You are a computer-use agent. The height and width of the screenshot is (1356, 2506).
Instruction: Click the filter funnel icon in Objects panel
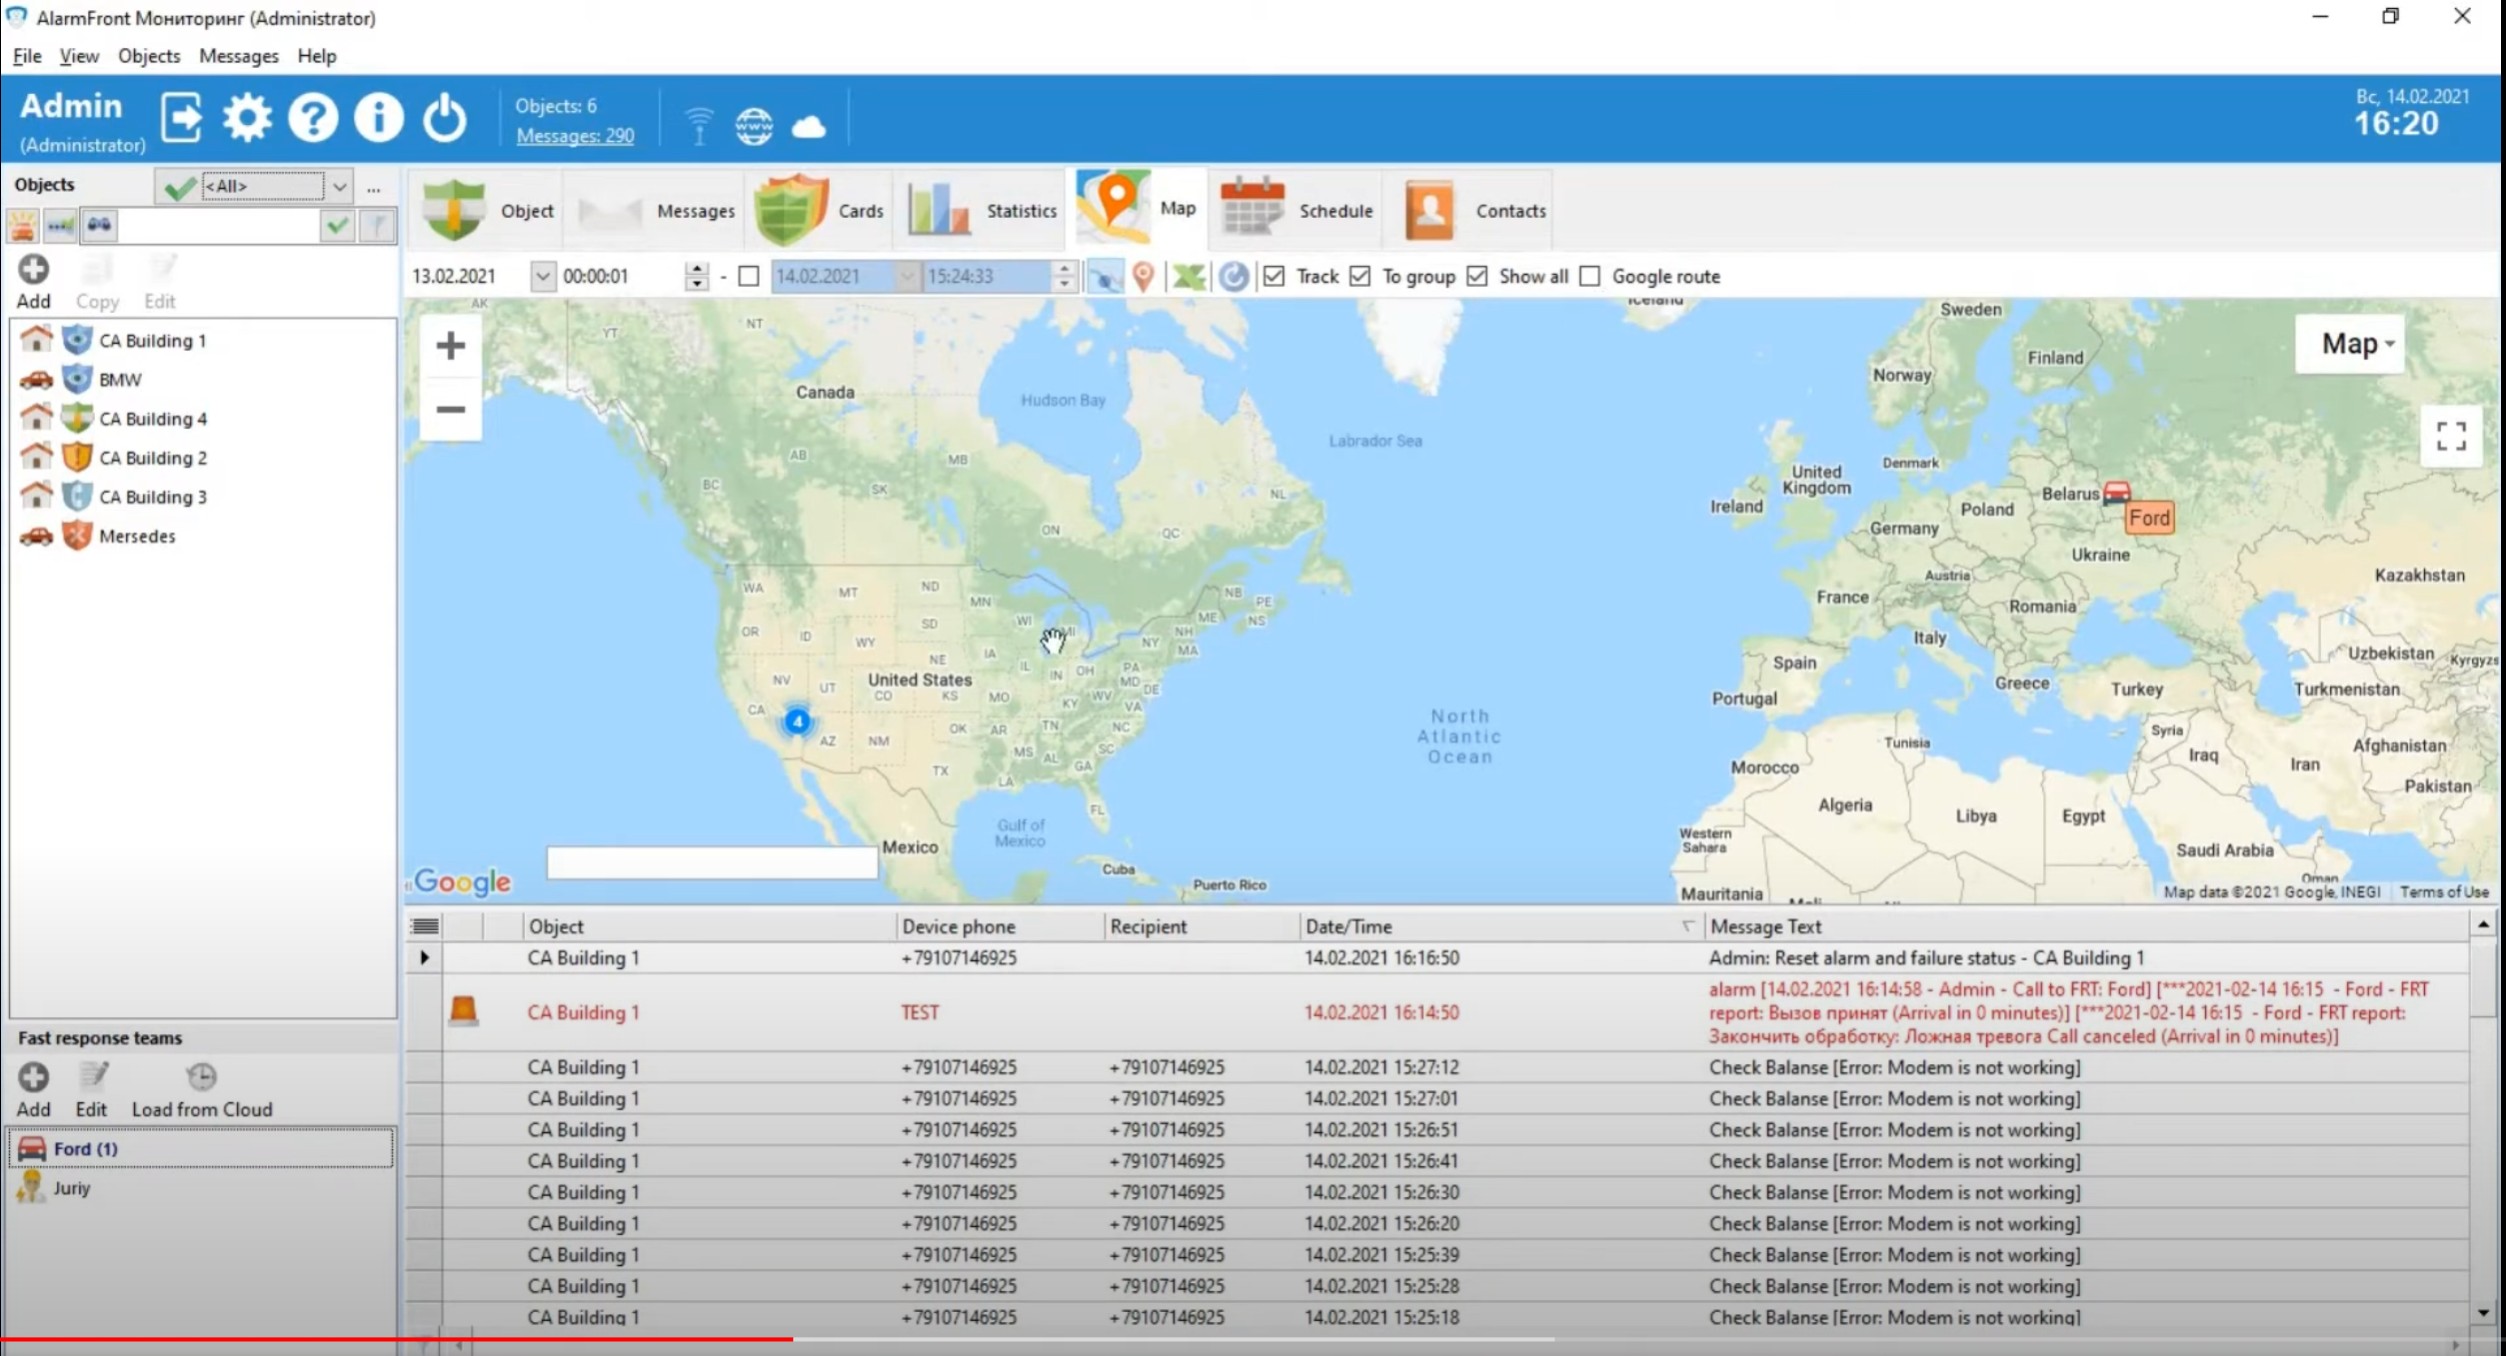[377, 226]
